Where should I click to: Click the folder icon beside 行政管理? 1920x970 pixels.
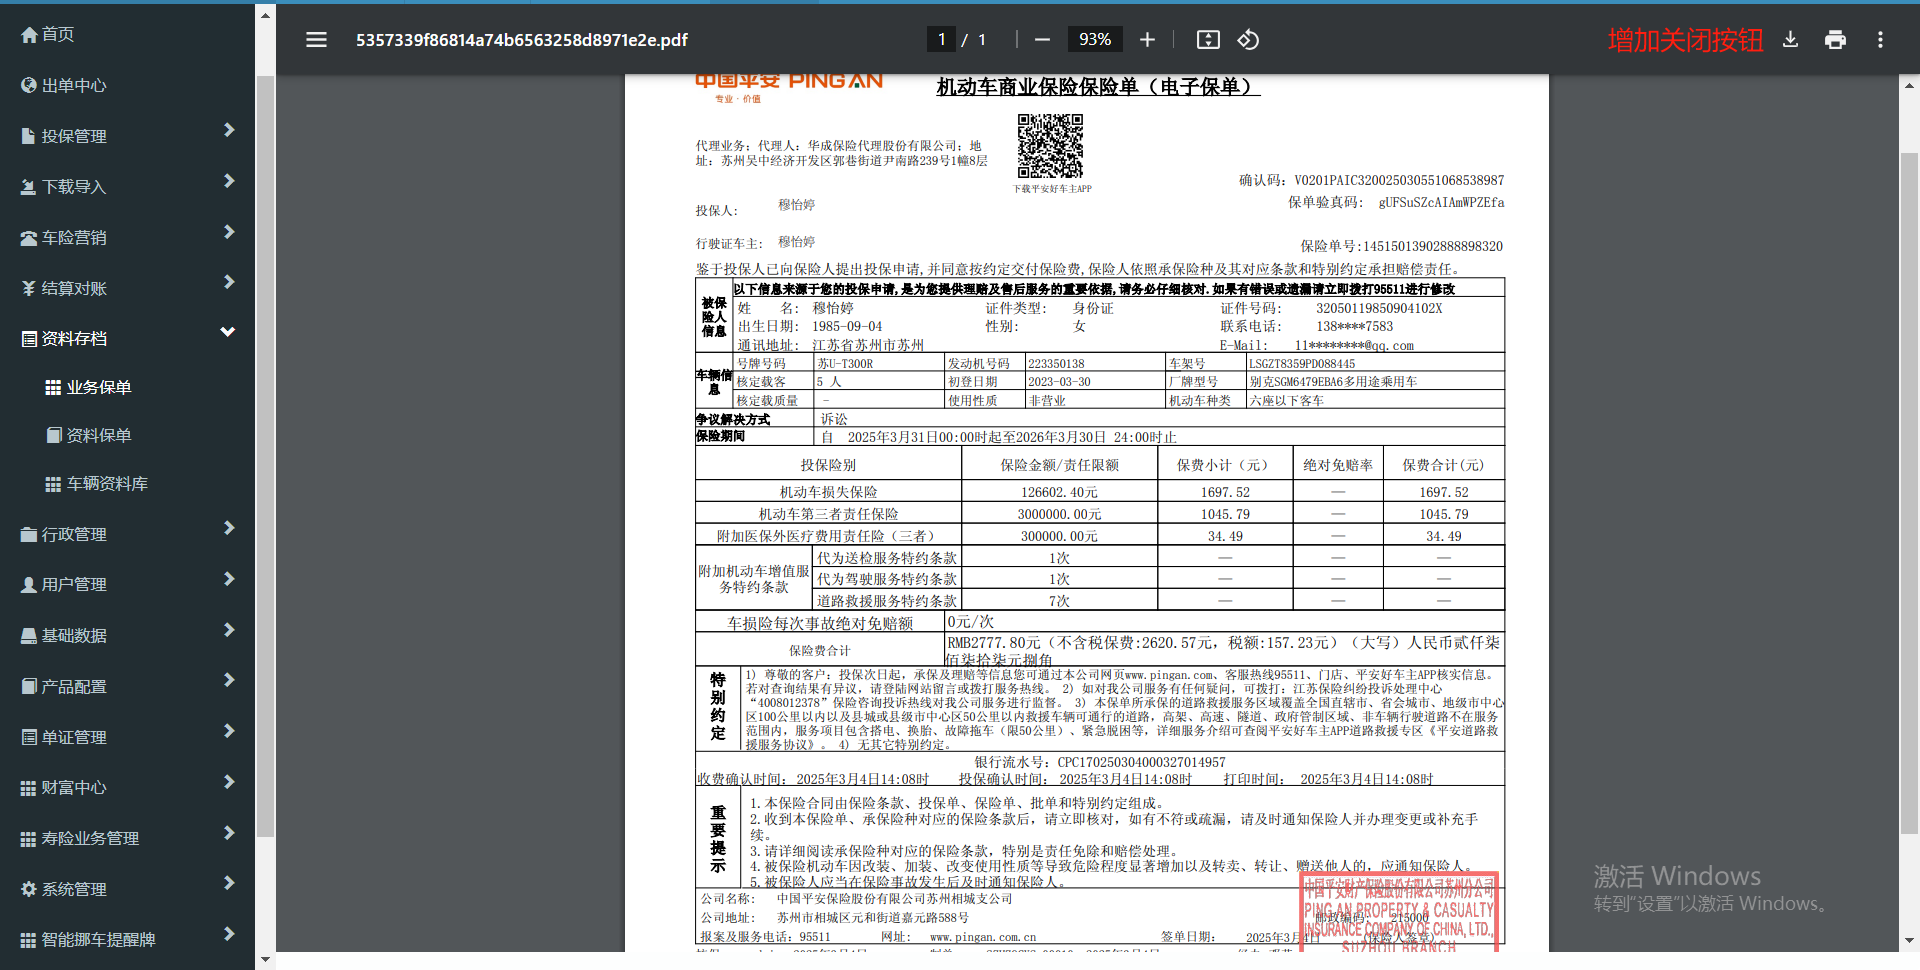(29, 535)
